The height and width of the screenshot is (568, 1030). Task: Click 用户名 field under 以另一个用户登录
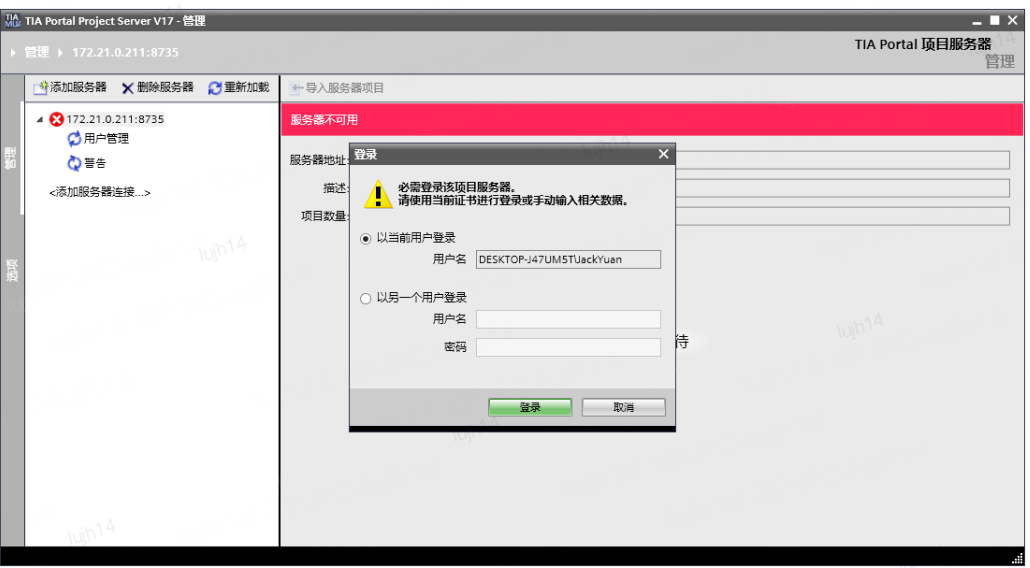[568, 319]
